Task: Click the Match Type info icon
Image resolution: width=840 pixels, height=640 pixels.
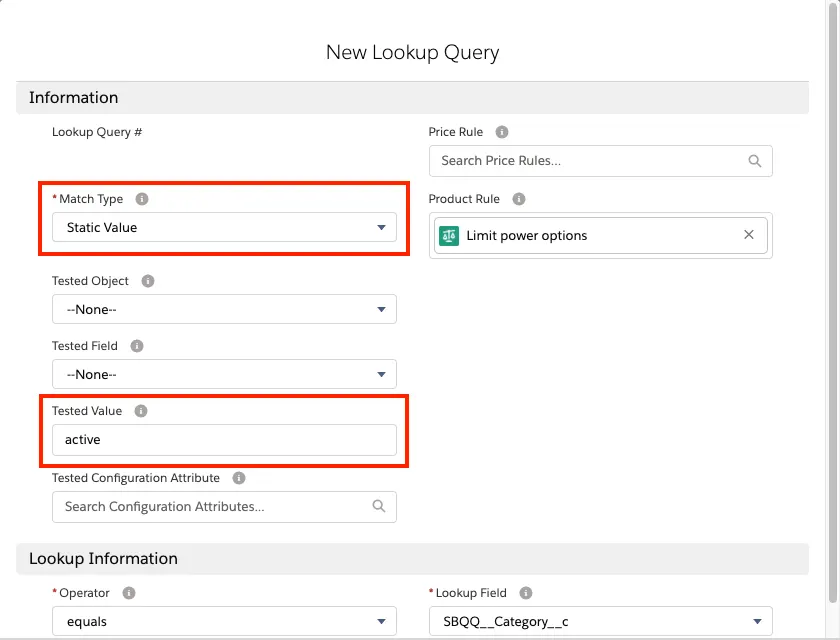Action: coord(142,199)
